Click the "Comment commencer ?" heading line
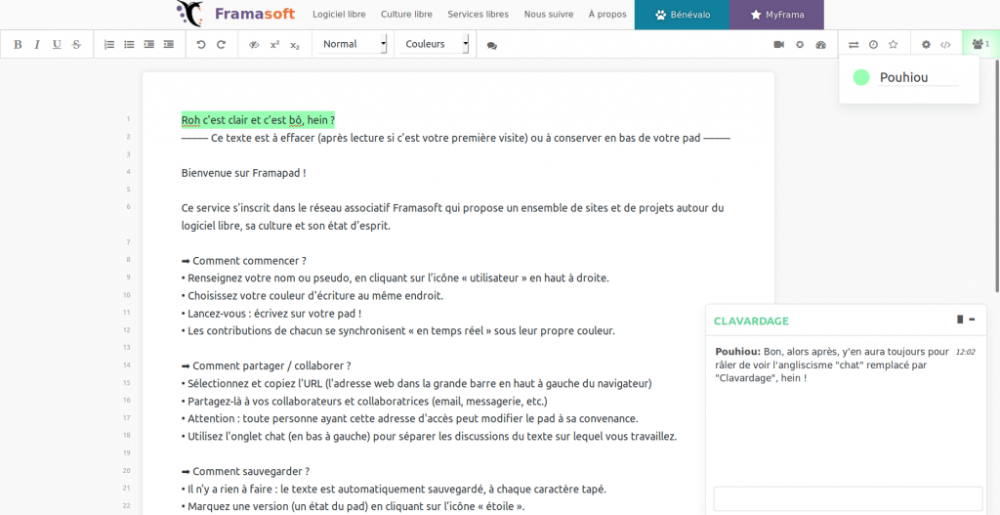Screen dimensions: 1000x515 (x=244, y=261)
